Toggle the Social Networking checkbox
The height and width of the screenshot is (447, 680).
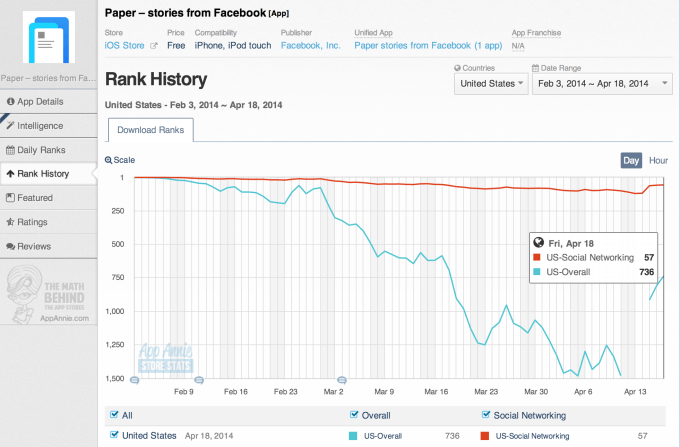pos(486,415)
